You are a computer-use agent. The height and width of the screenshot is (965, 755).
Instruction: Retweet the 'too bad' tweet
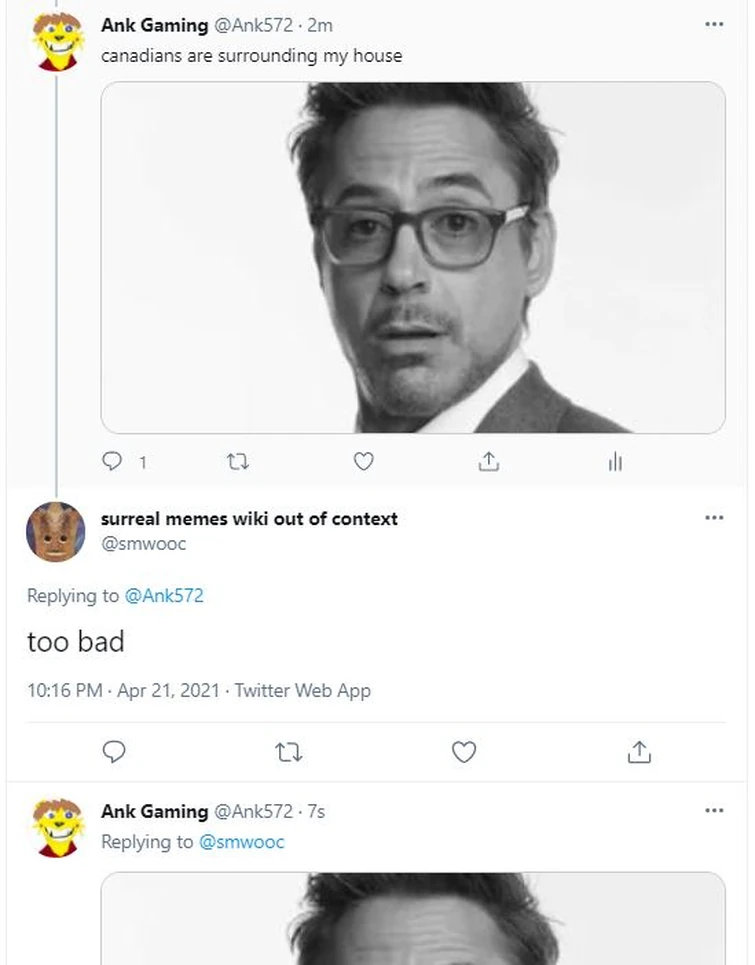289,752
